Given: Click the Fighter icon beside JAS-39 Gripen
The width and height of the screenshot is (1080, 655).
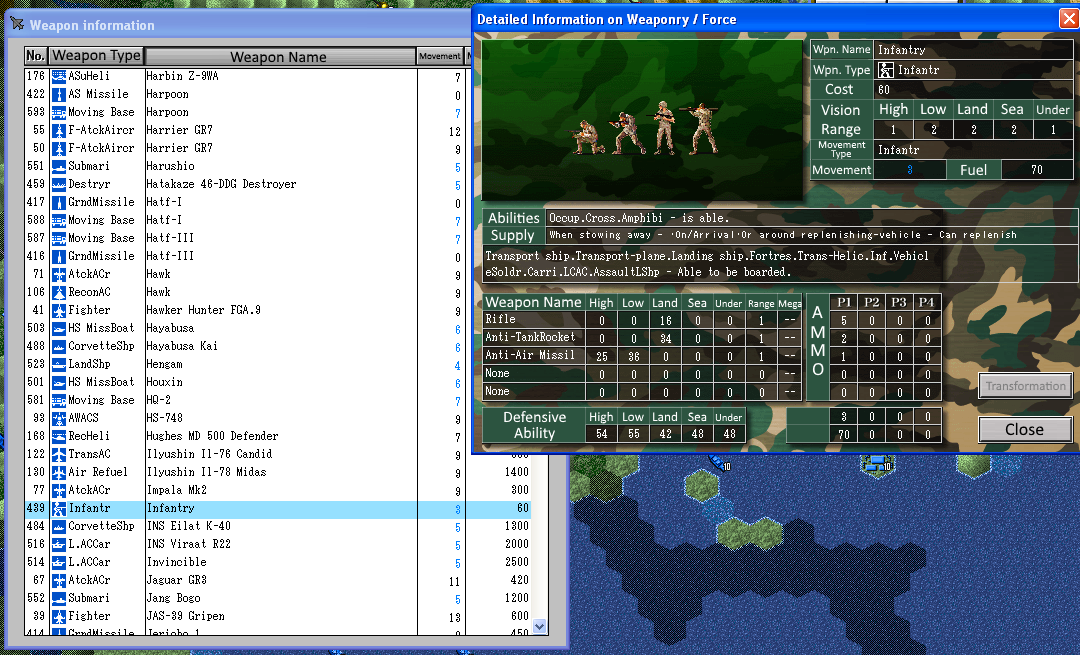Looking at the screenshot, I should point(59,616).
